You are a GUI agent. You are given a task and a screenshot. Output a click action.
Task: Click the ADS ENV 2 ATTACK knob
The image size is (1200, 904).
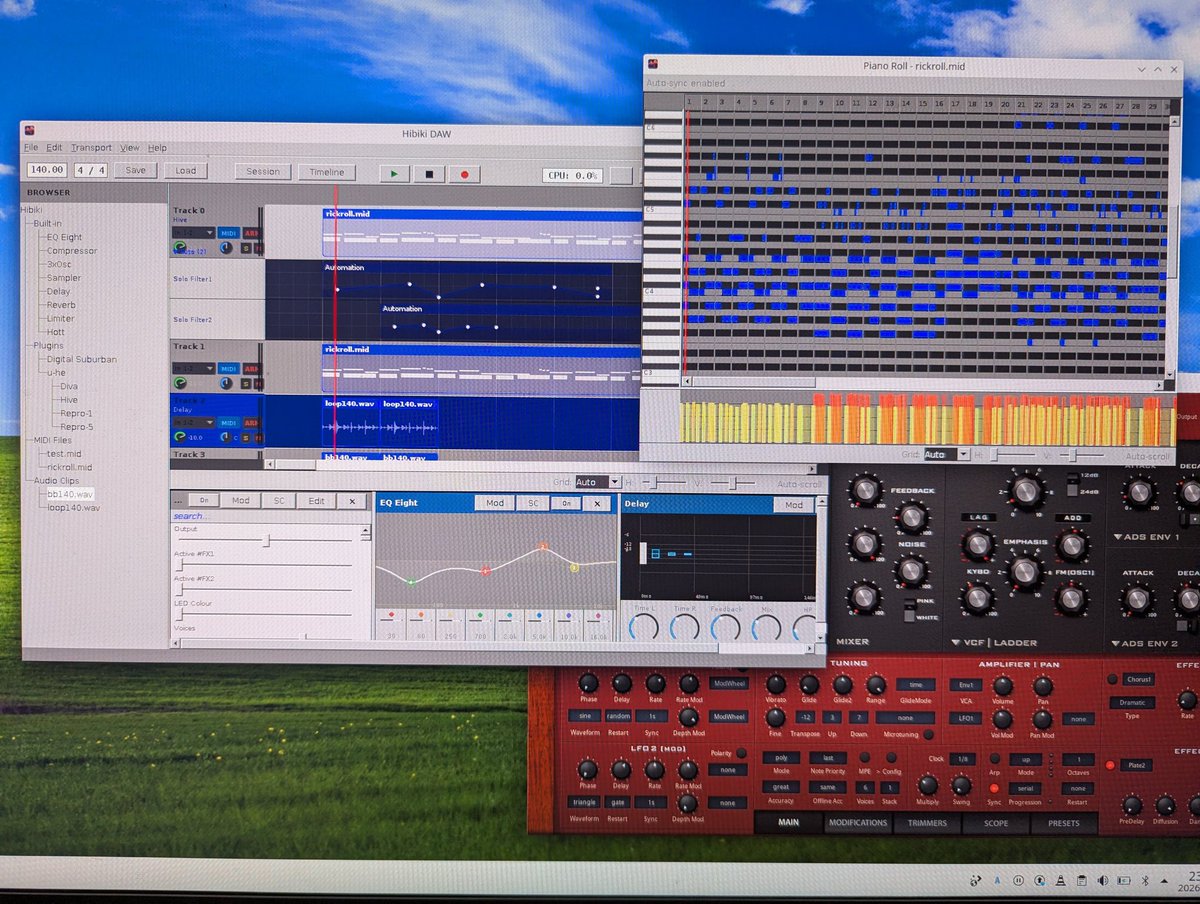[x=1137, y=600]
